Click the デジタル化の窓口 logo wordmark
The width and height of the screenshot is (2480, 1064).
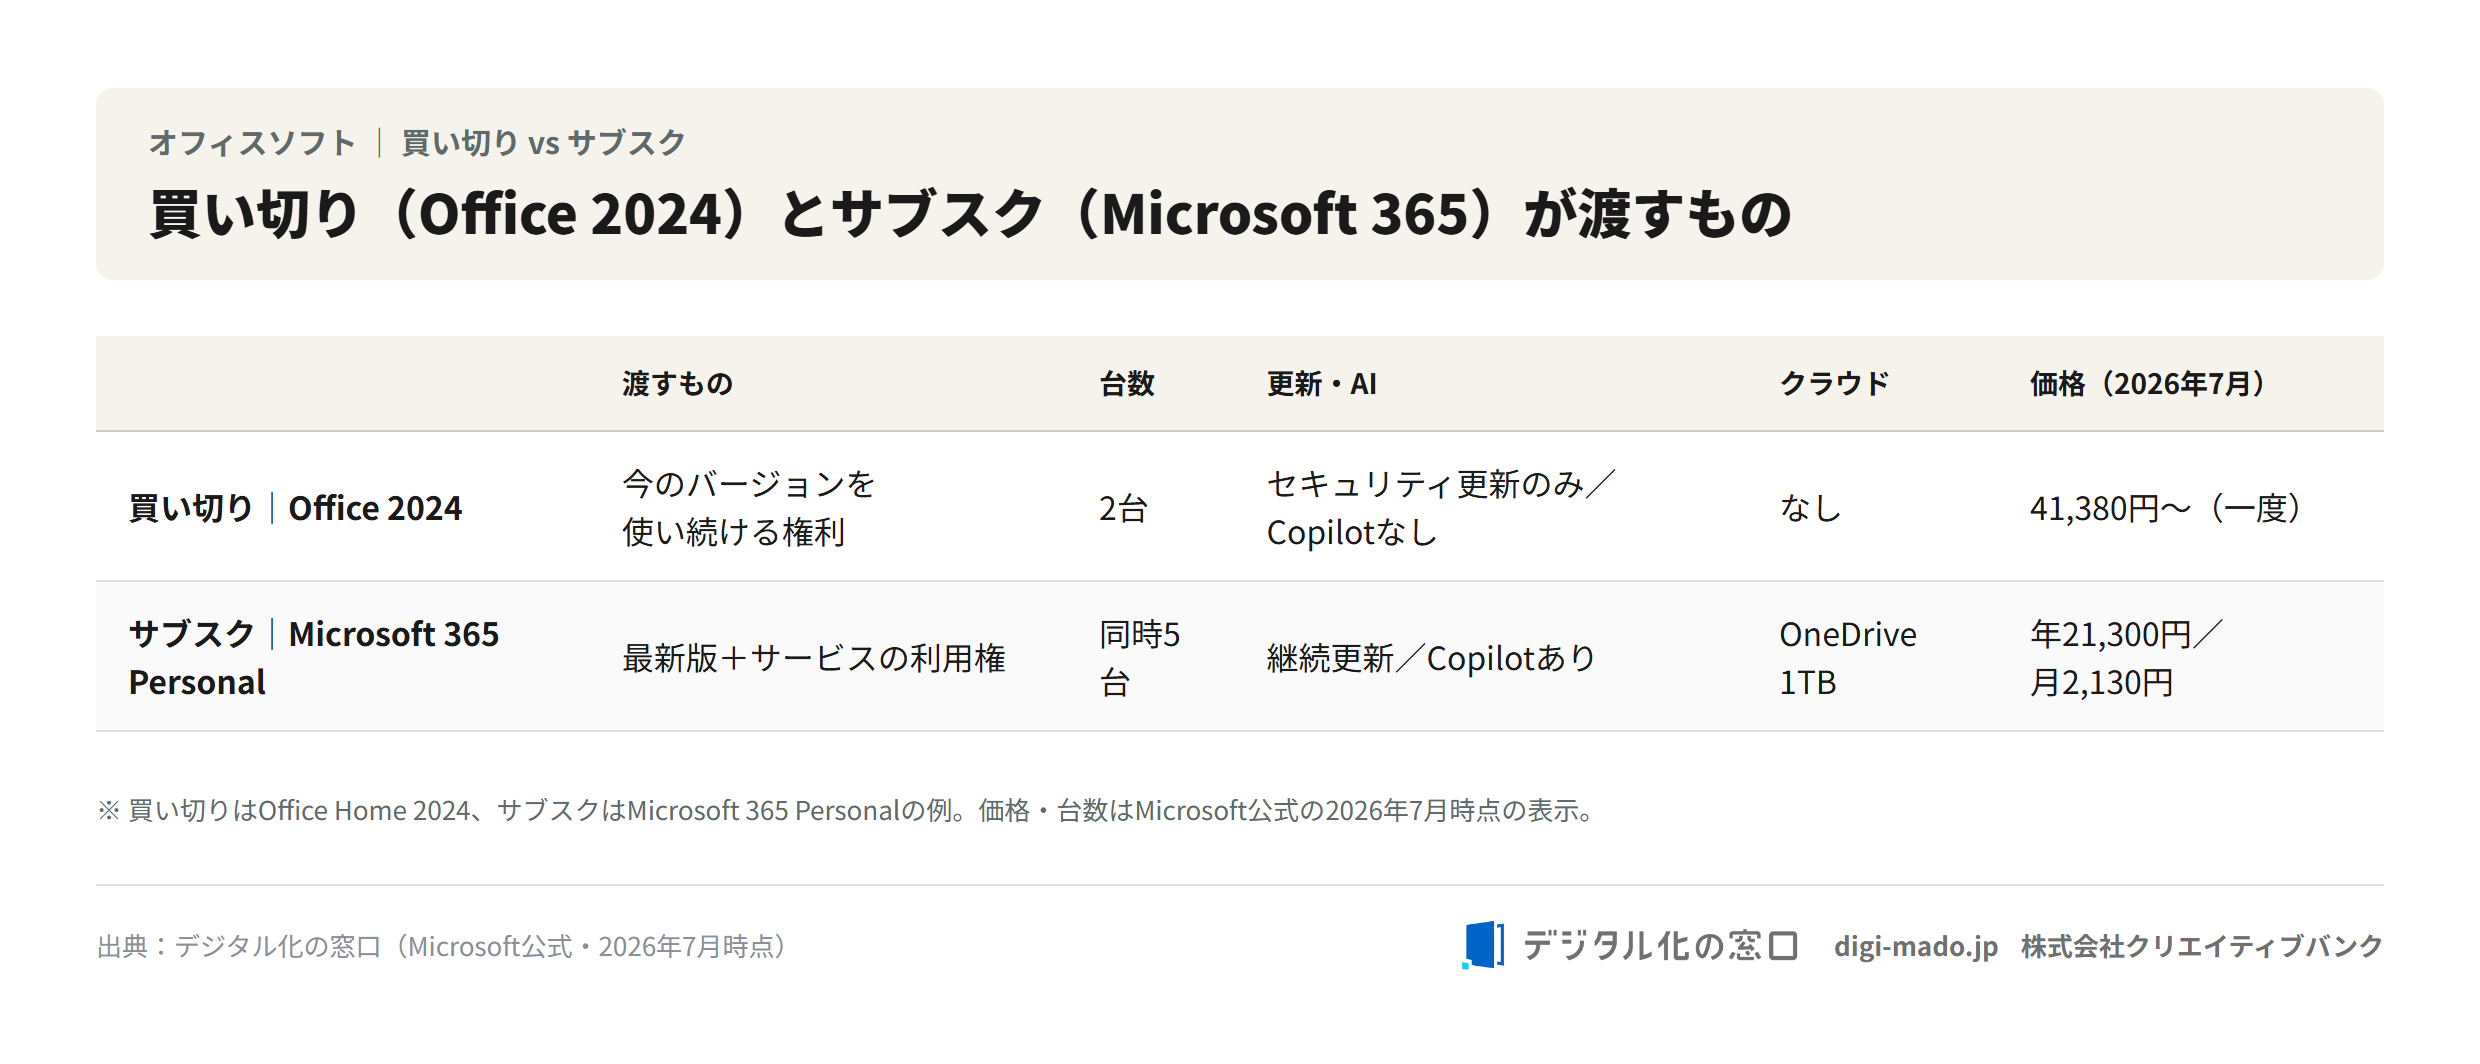tap(1660, 945)
